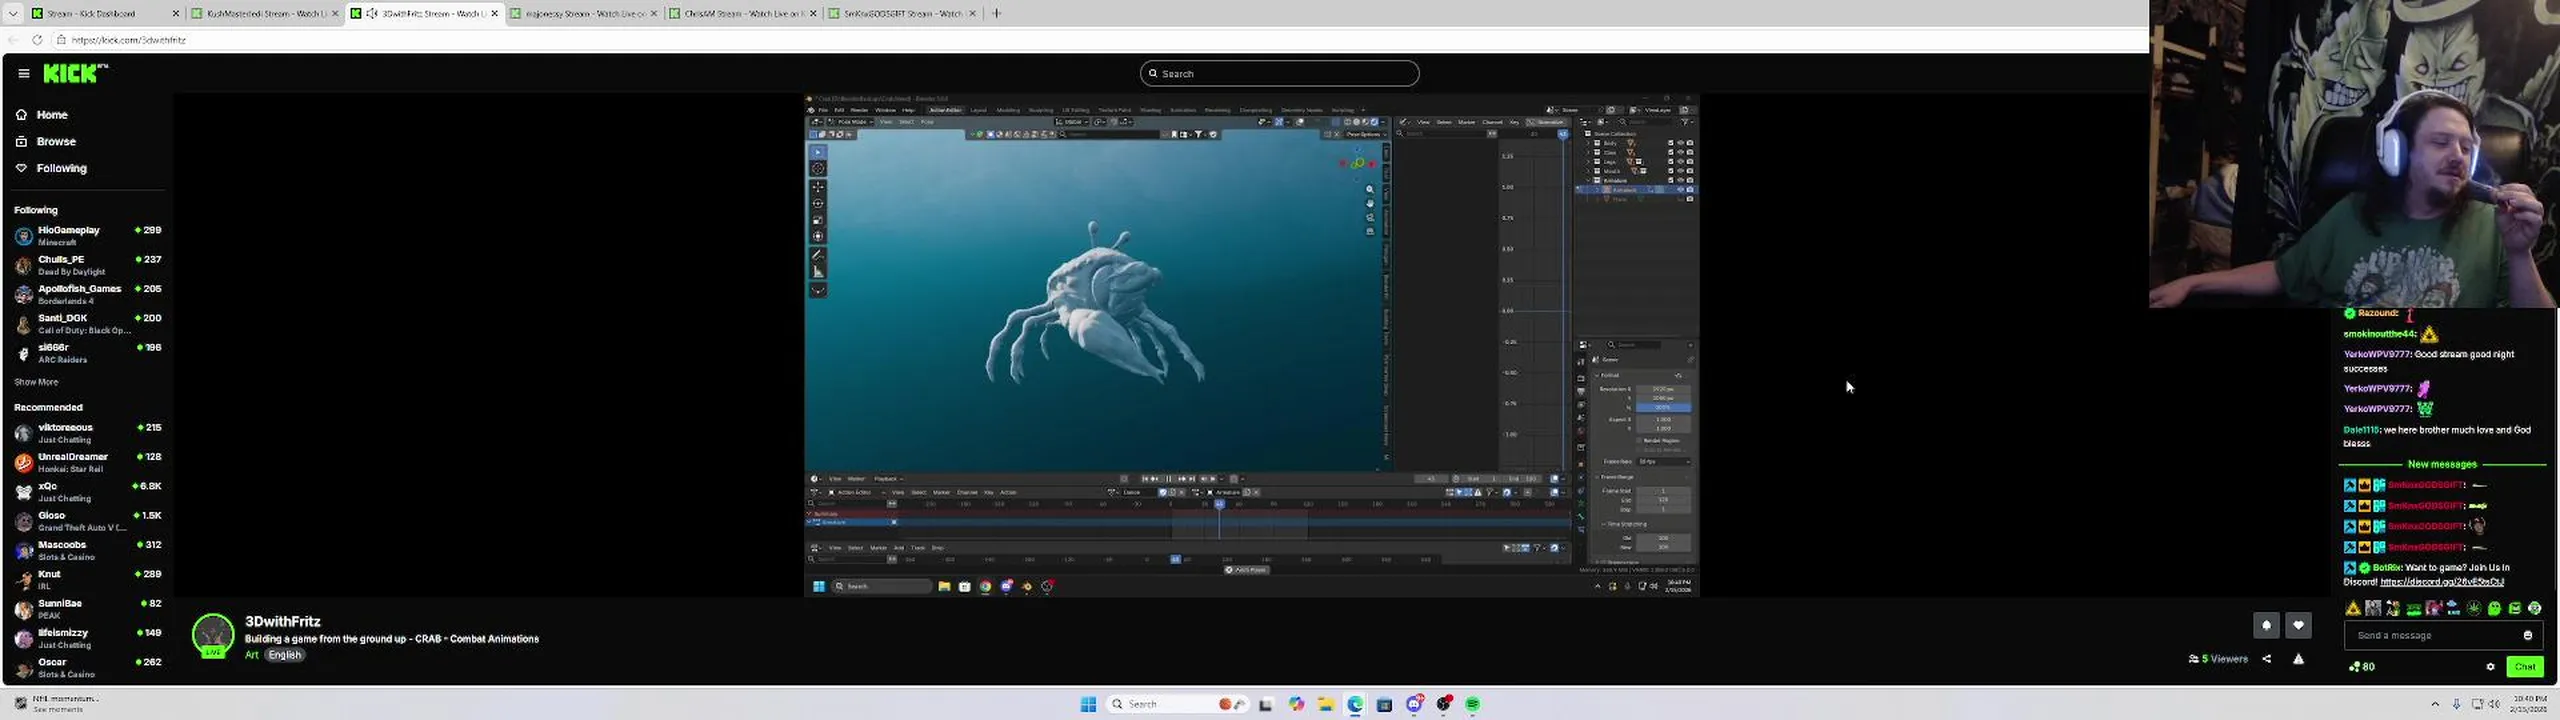
Task: Toggle Body collection exclude checkbox
Action: [x=1670, y=143]
